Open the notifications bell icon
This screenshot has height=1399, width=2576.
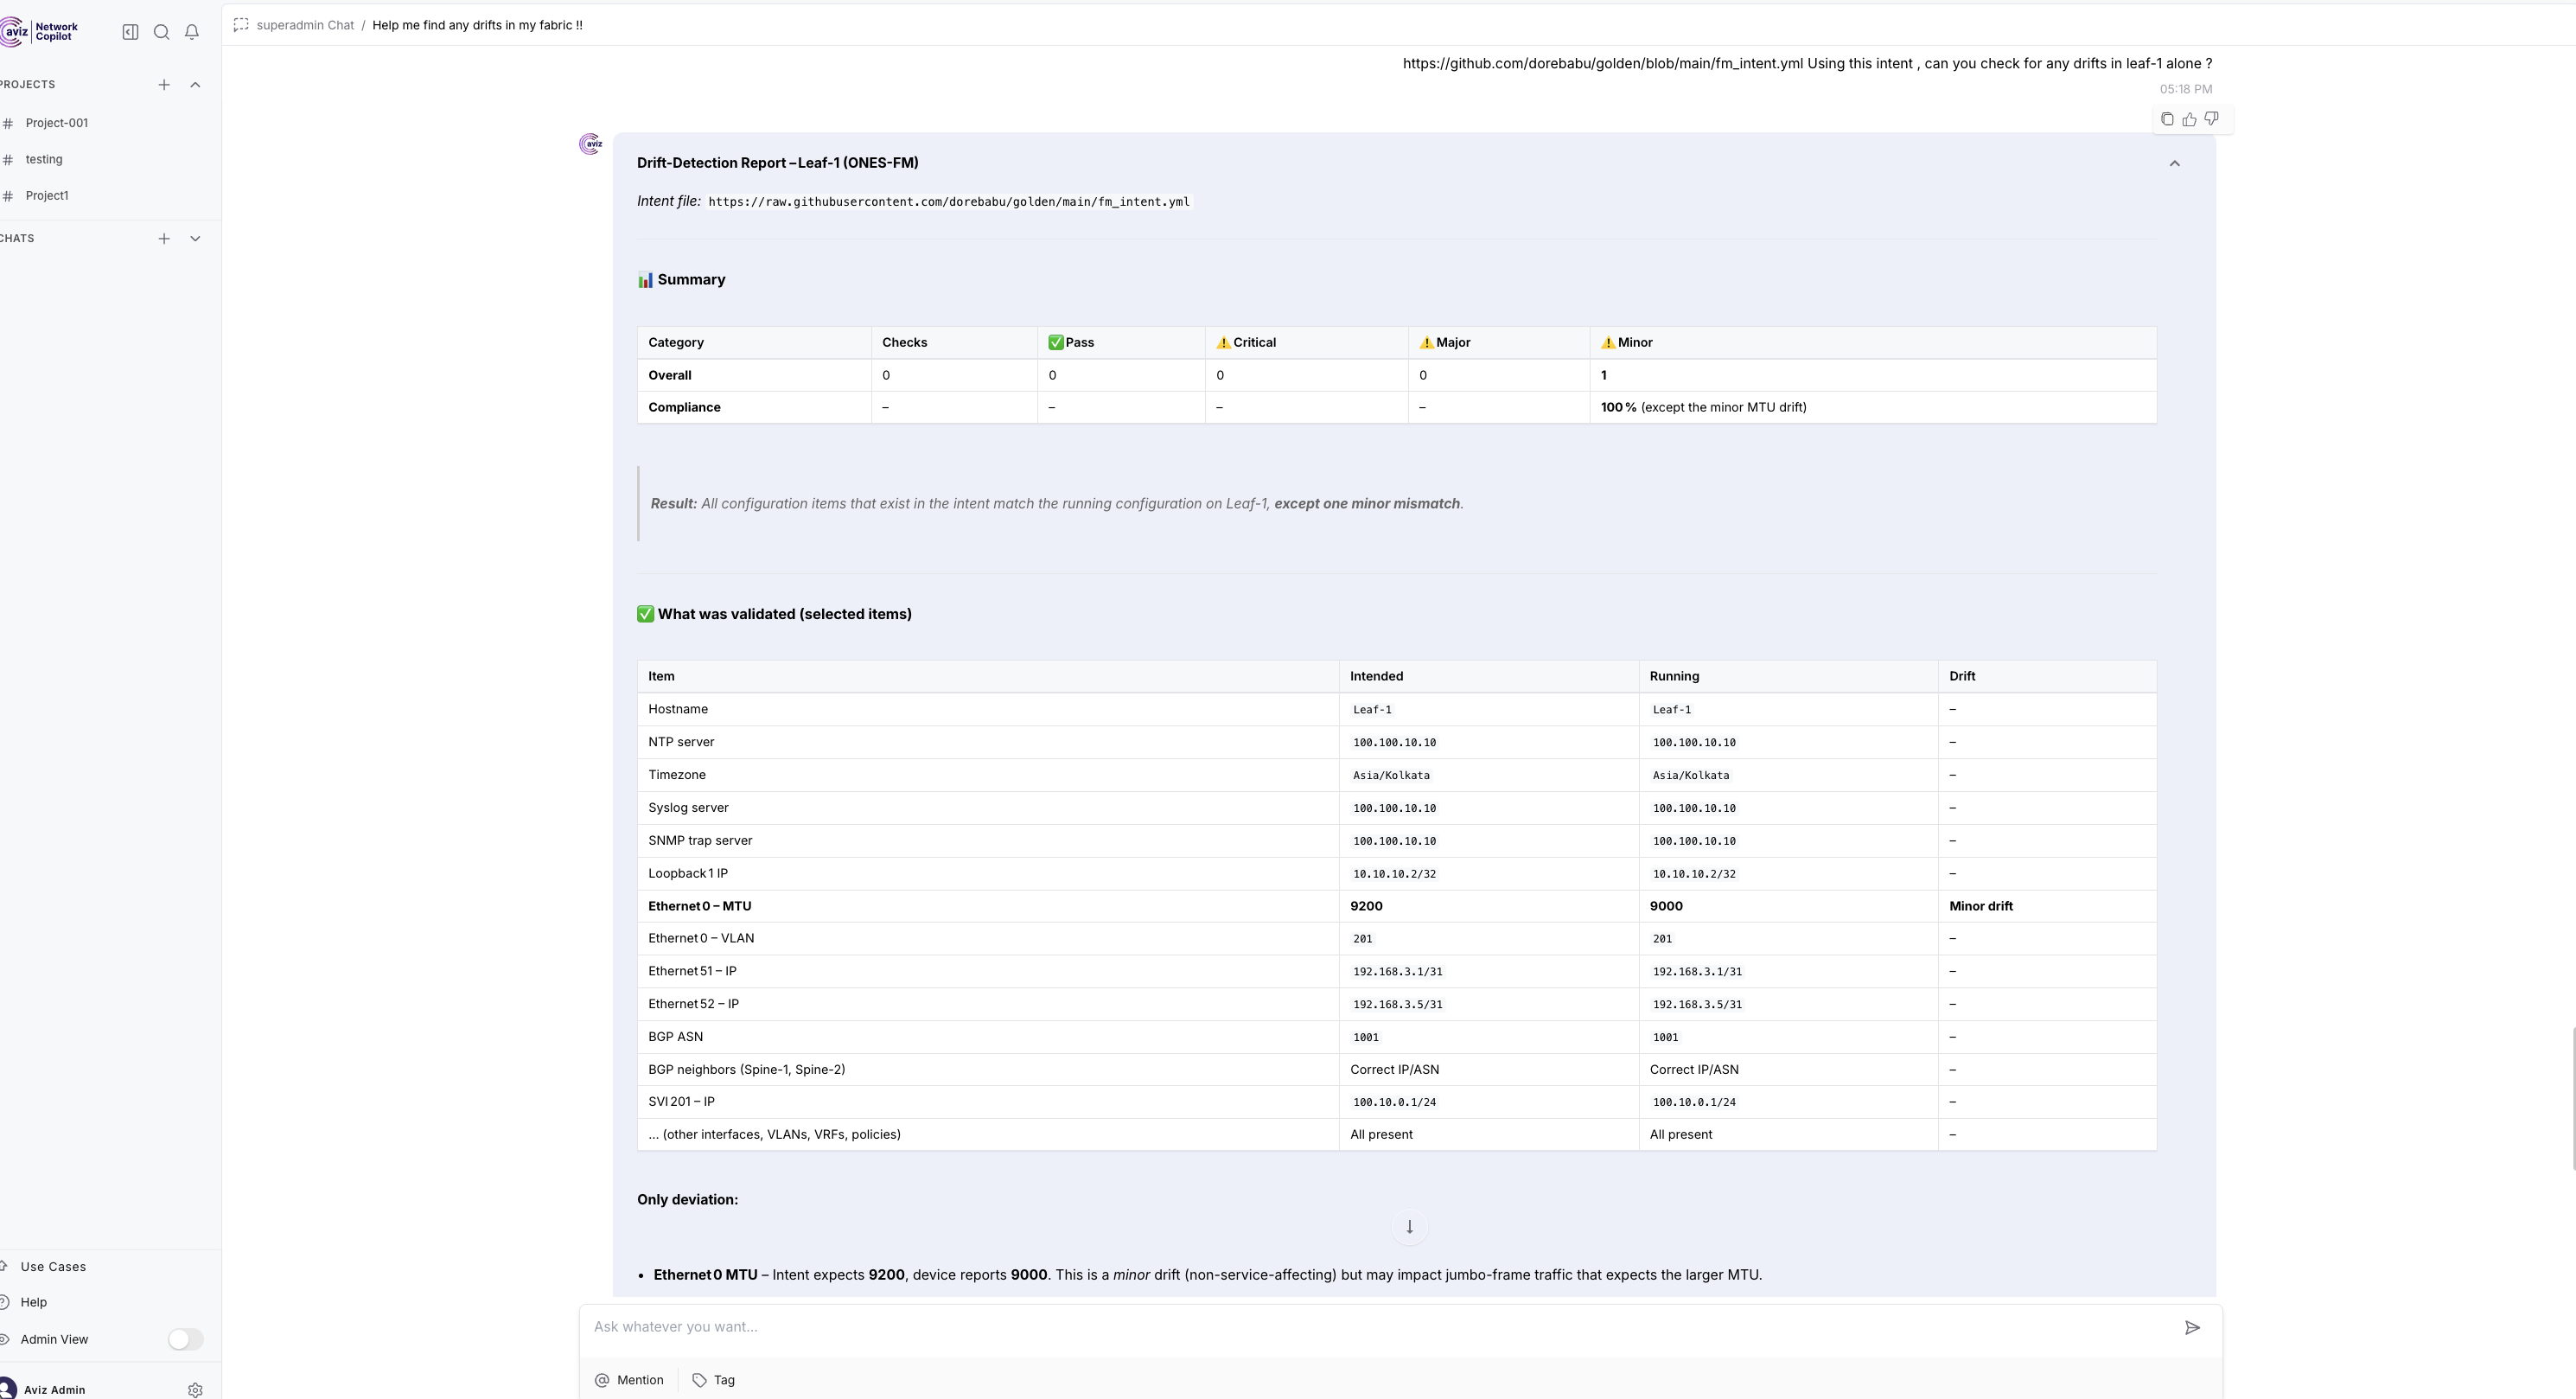(x=192, y=32)
